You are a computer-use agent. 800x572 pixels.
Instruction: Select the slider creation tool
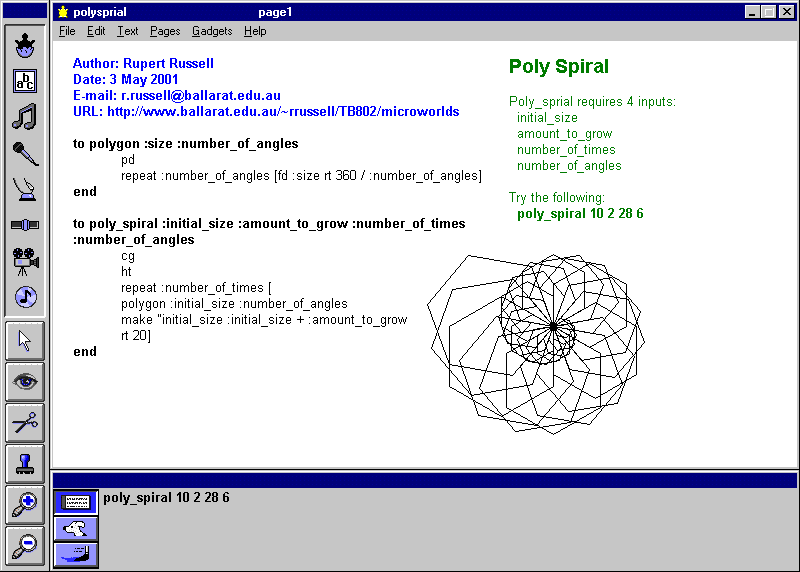point(24,225)
